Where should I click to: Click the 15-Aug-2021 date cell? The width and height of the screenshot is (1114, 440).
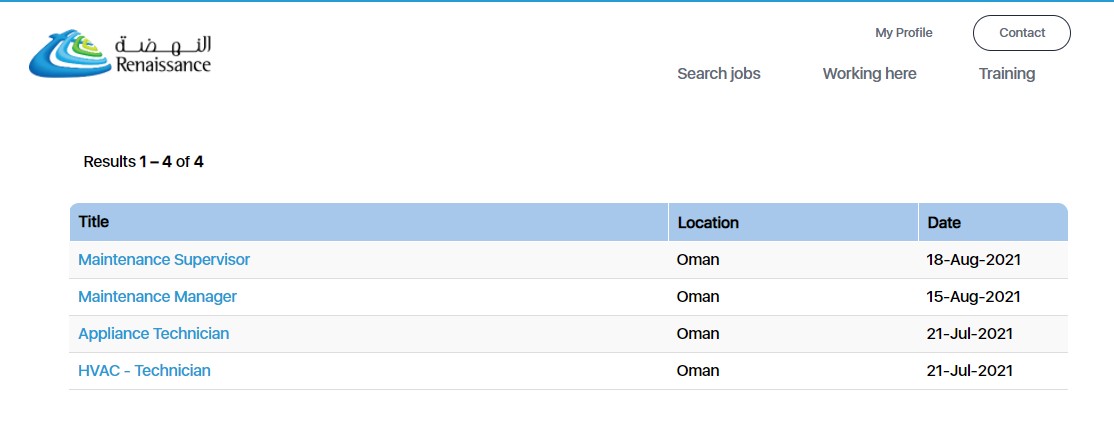click(973, 296)
